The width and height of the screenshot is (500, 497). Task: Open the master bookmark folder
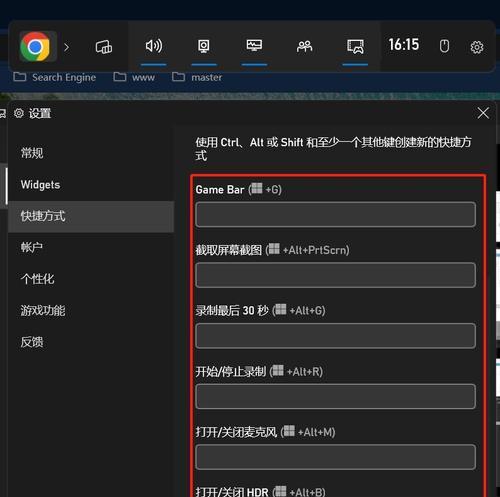click(x=197, y=77)
